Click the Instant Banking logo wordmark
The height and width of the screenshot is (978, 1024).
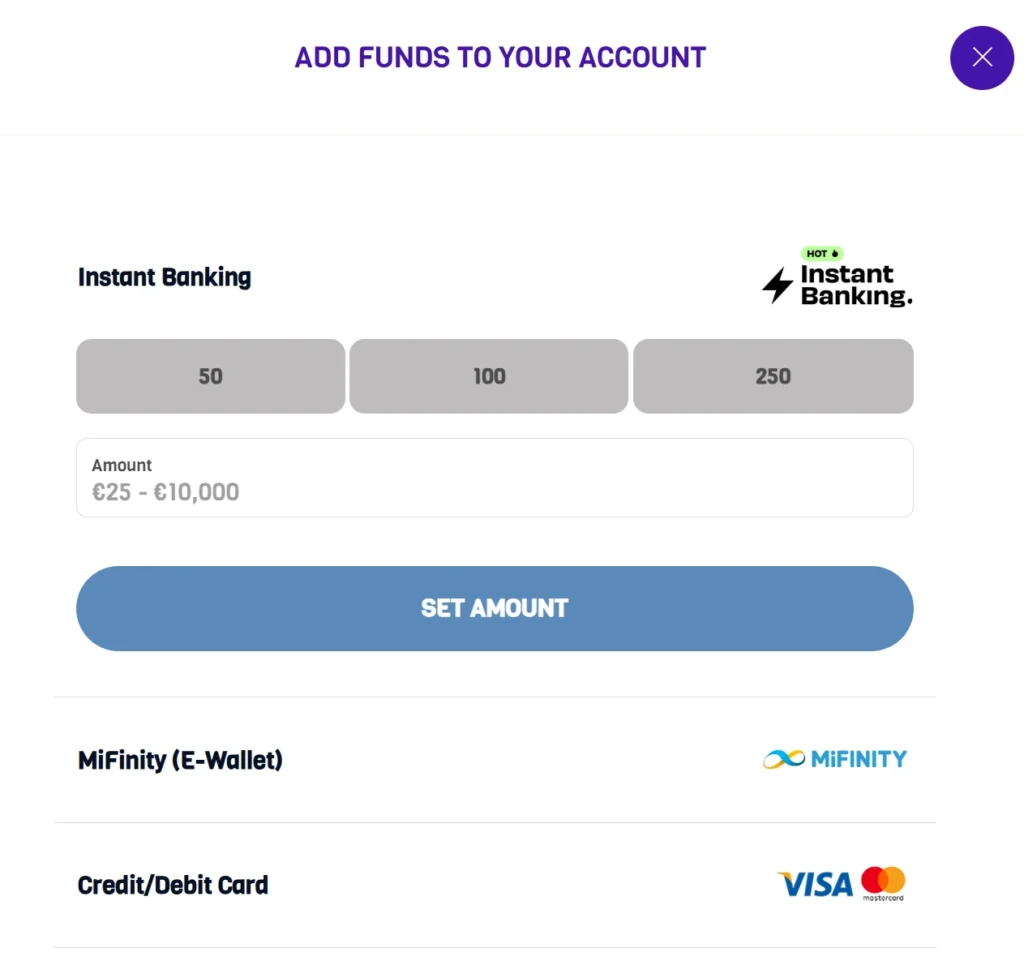[855, 286]
